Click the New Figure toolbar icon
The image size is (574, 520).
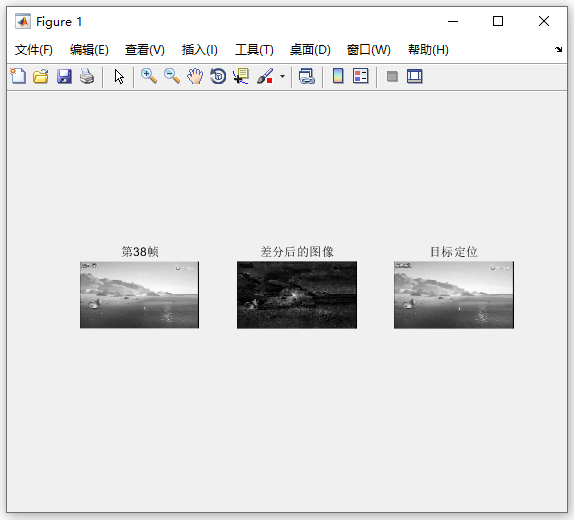(x=18, y=77)
